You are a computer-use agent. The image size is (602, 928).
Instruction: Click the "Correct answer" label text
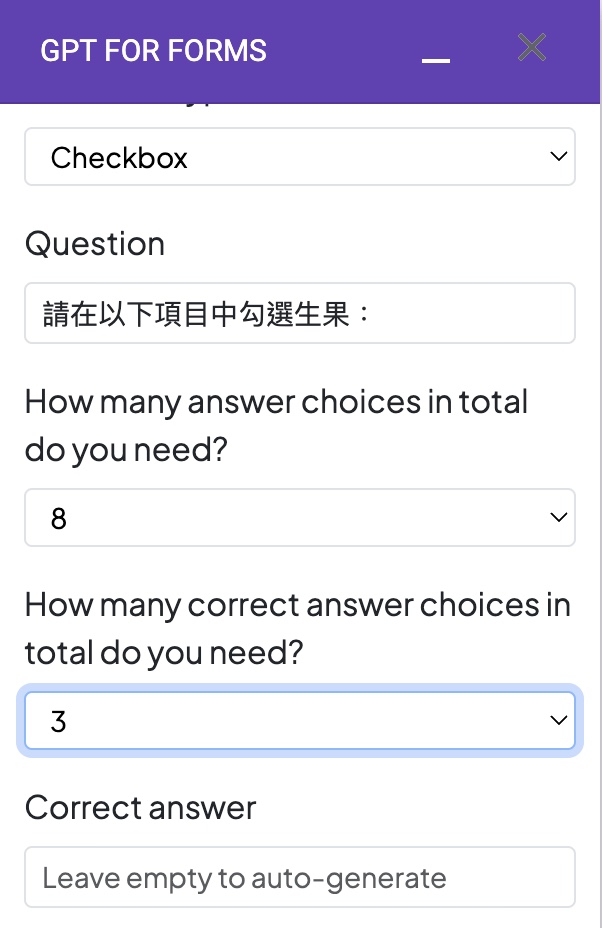coord(140,808)
